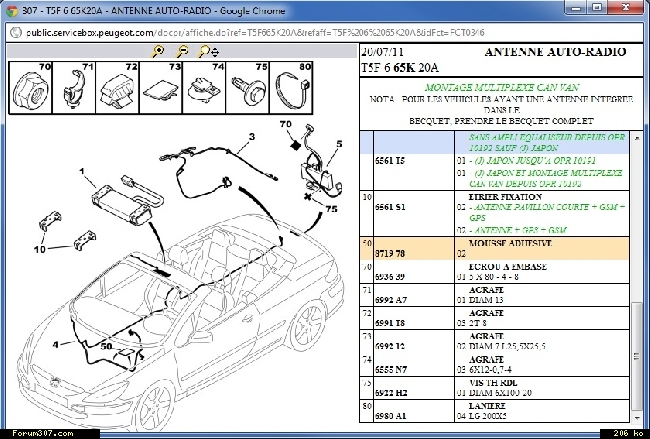
Task: Select part reference 6936 39
Action: (390, 277)
